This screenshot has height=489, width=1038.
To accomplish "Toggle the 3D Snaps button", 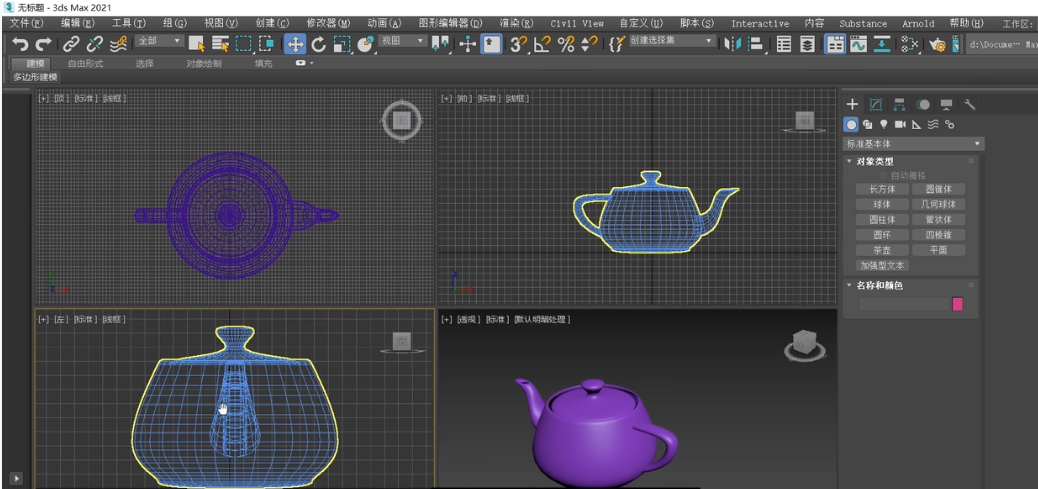I will pos(518,44).
